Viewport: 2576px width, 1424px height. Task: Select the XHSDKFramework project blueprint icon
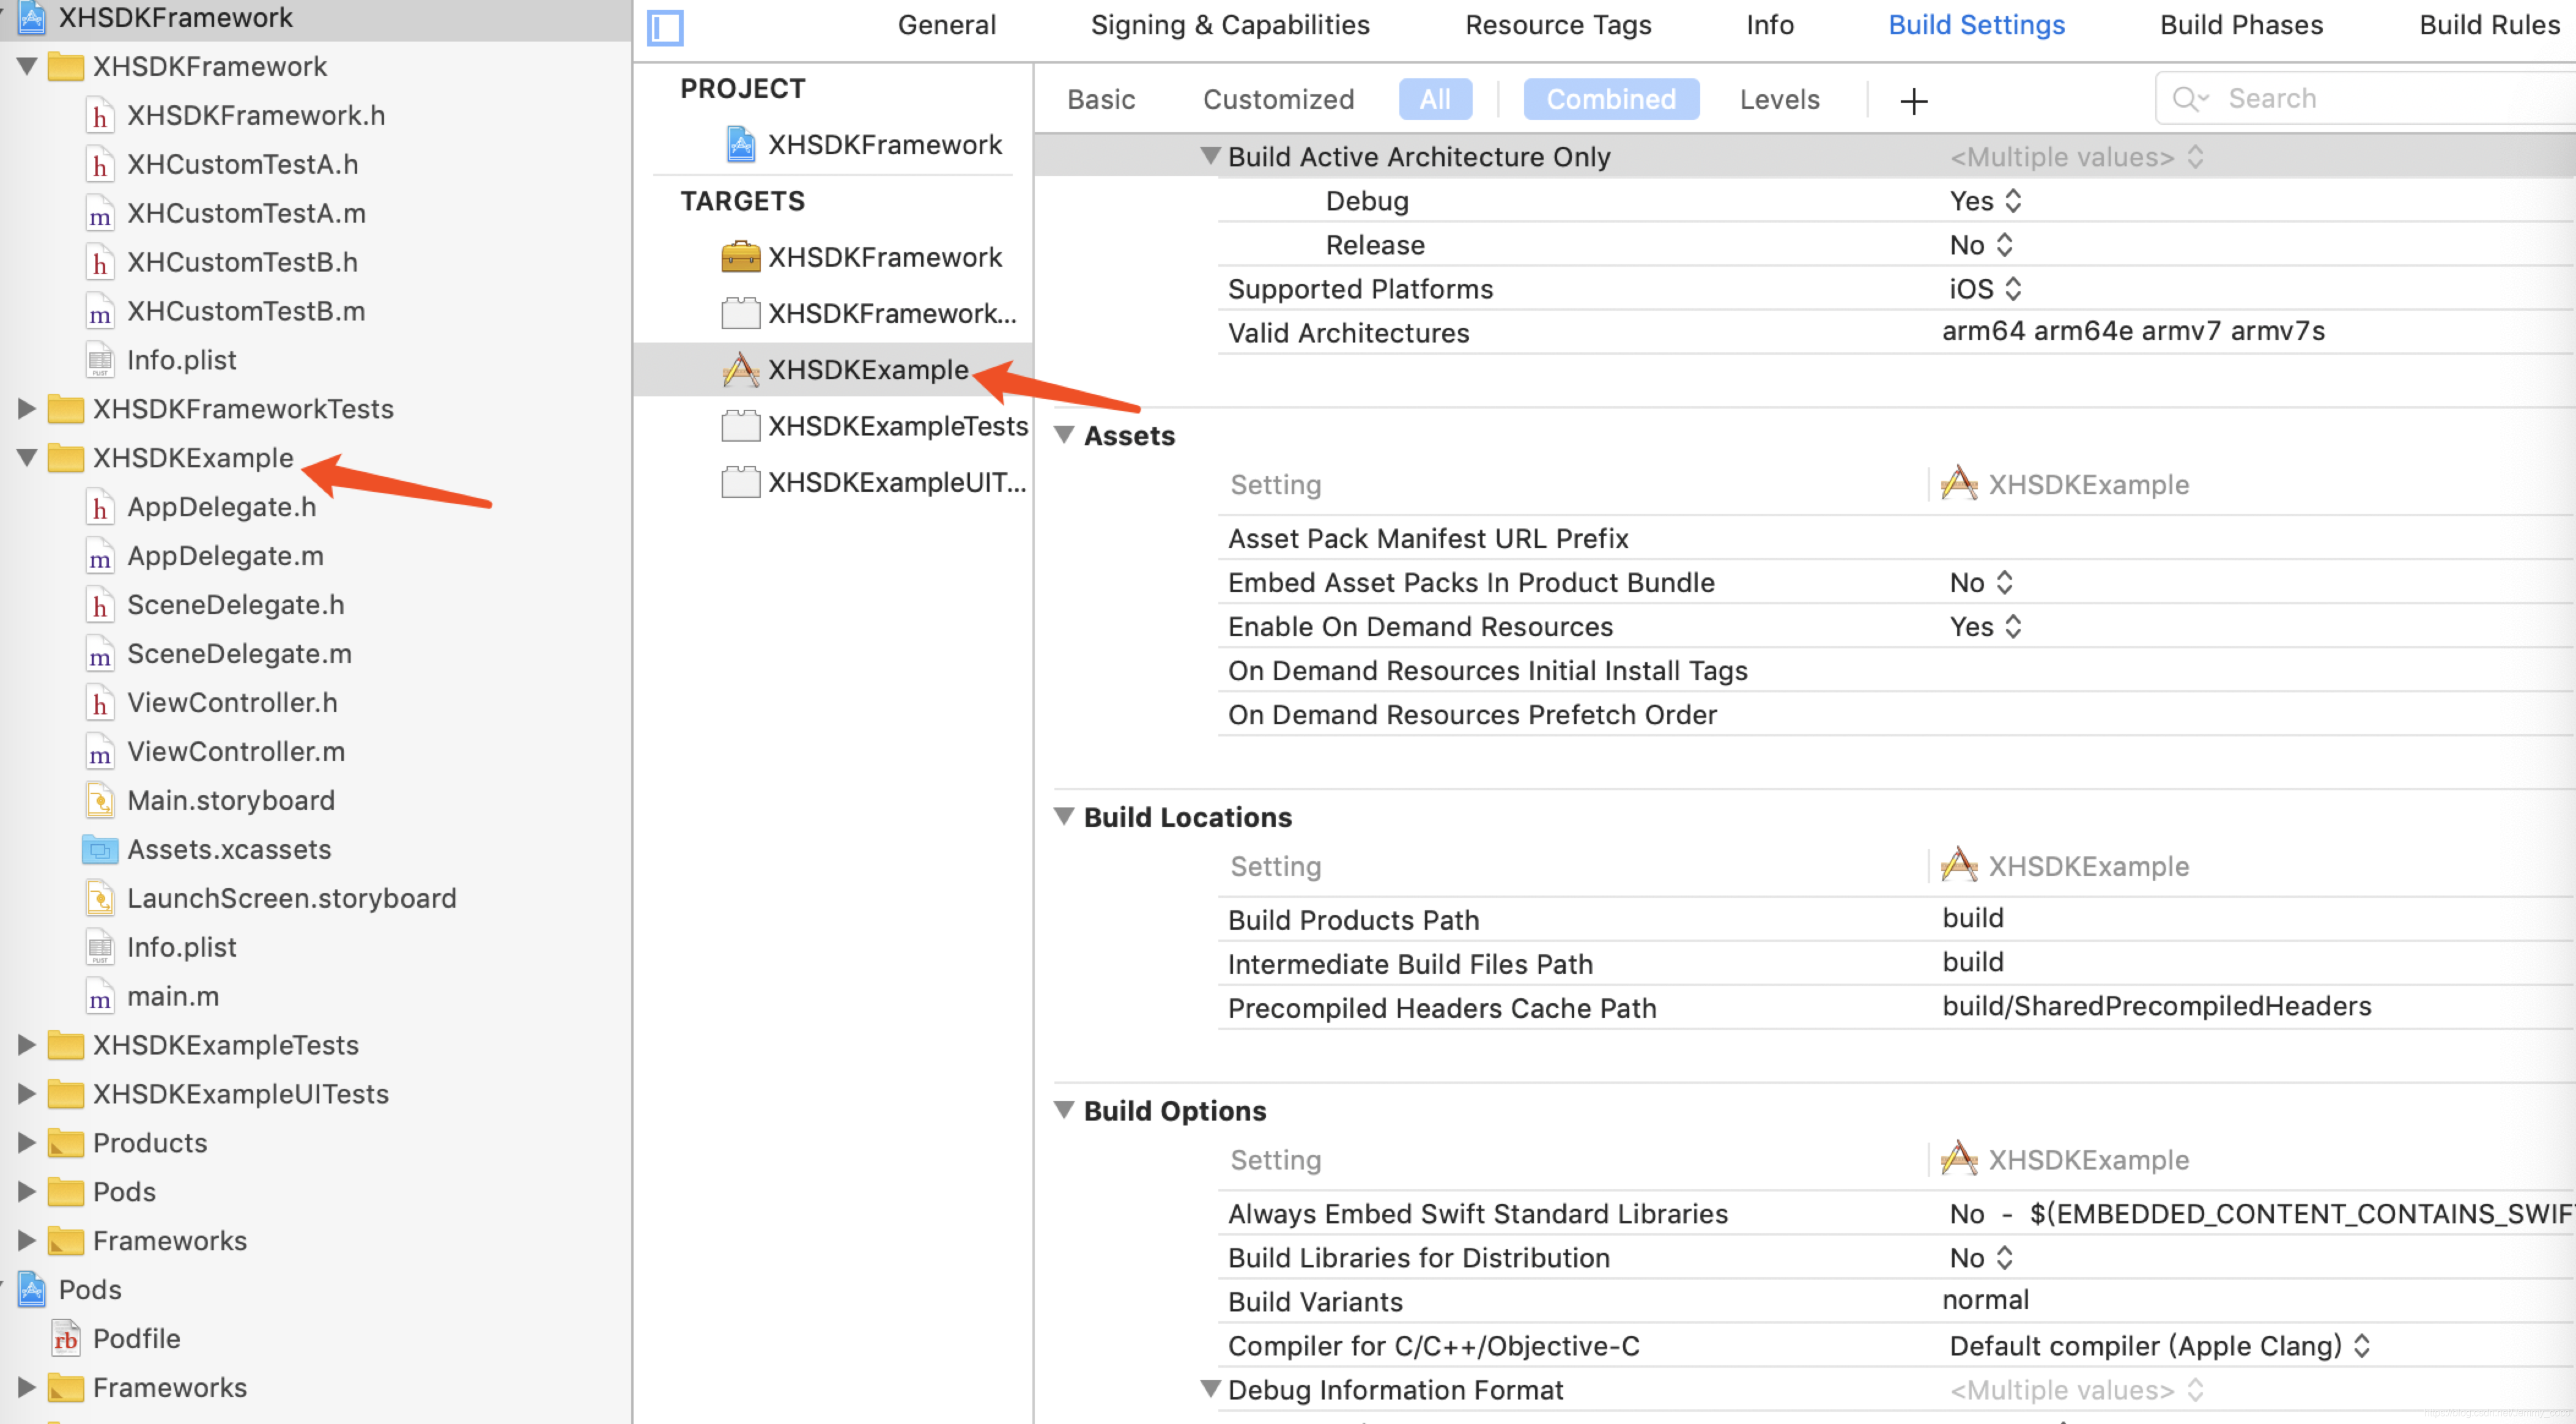click(740, 145)
